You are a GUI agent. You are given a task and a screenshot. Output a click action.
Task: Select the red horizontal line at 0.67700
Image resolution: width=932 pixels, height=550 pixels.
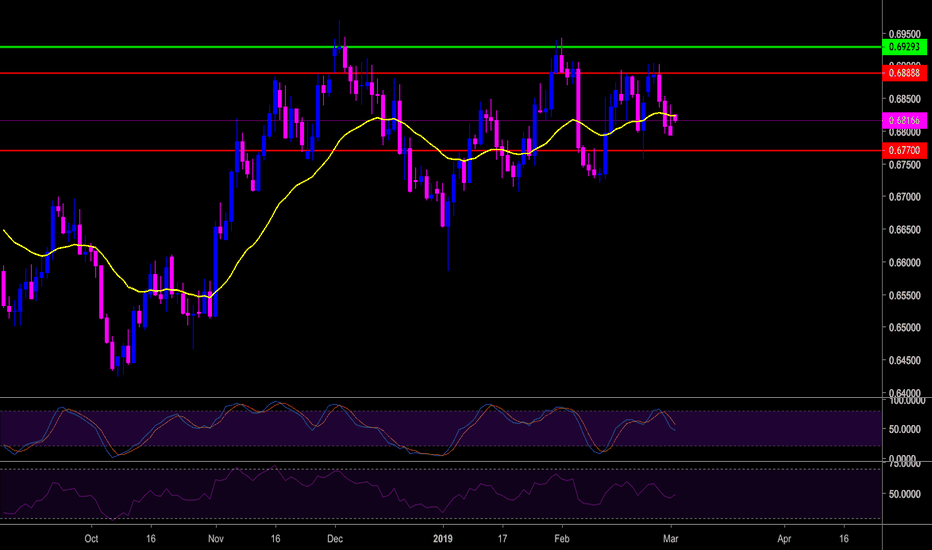tap(441, 150)
